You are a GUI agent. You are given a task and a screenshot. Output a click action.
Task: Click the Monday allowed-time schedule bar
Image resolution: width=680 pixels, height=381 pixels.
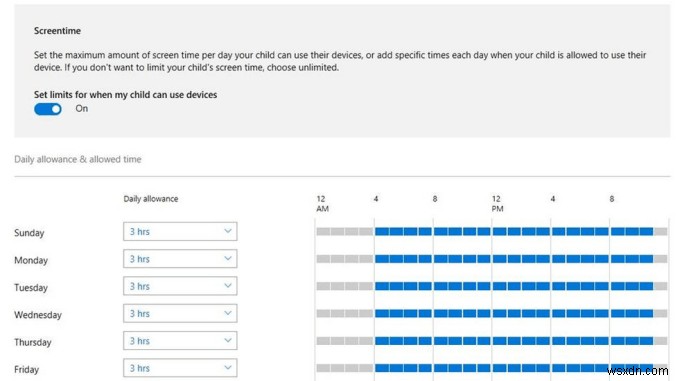point(492,259)
